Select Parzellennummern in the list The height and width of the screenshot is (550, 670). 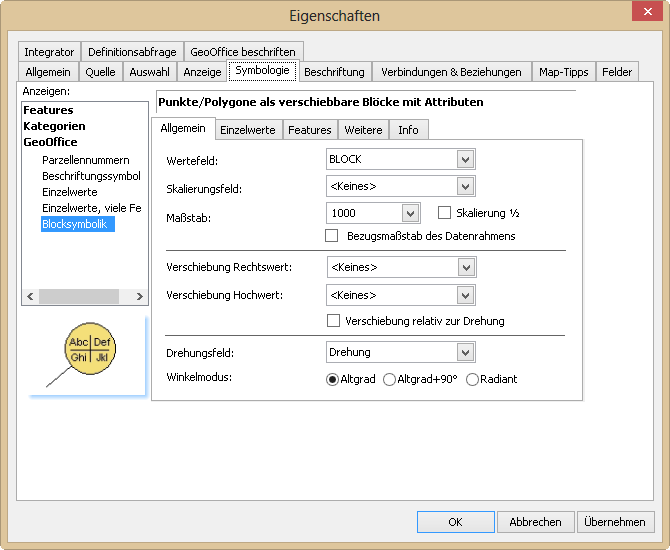point(85,160)
